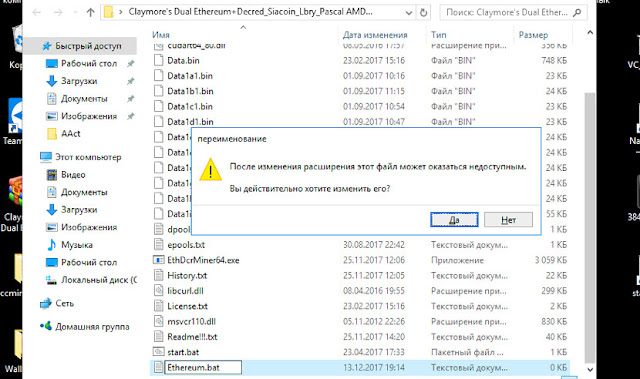Sort by Дата изменения column header
This screenshot has width=640, height=379.
(375, 35)
